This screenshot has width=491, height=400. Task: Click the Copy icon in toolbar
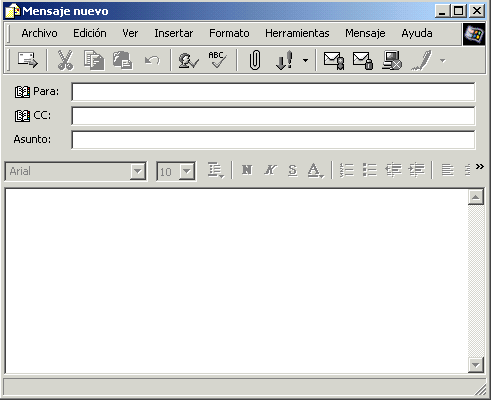click(94, 60)
